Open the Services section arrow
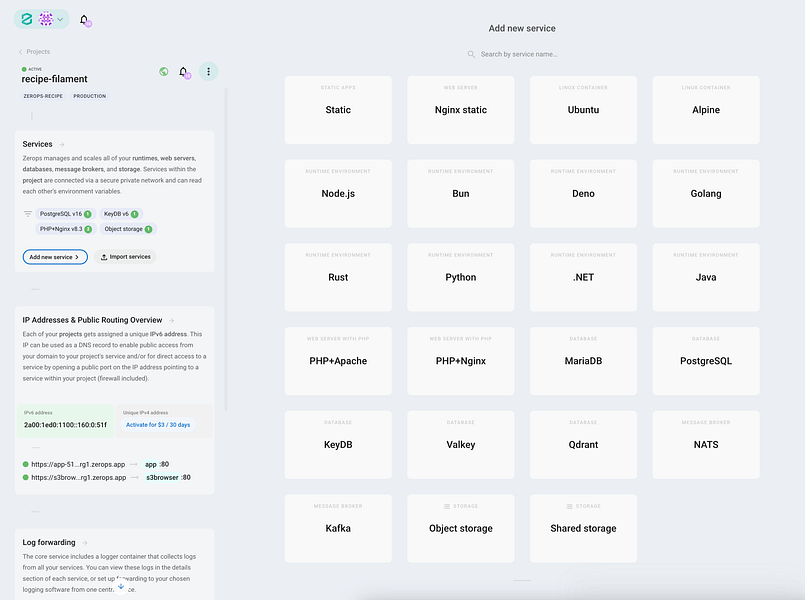The height and width of the screenshot is (600, 805). [x=62, y=142]
